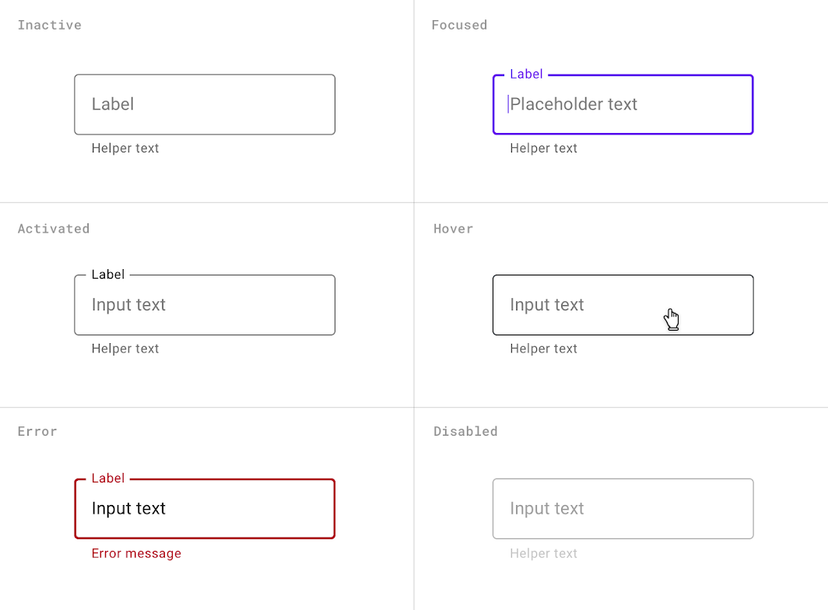Click the Helper text under Inactive field
Viewport: 828px width, 610px height.
(124, 148)
